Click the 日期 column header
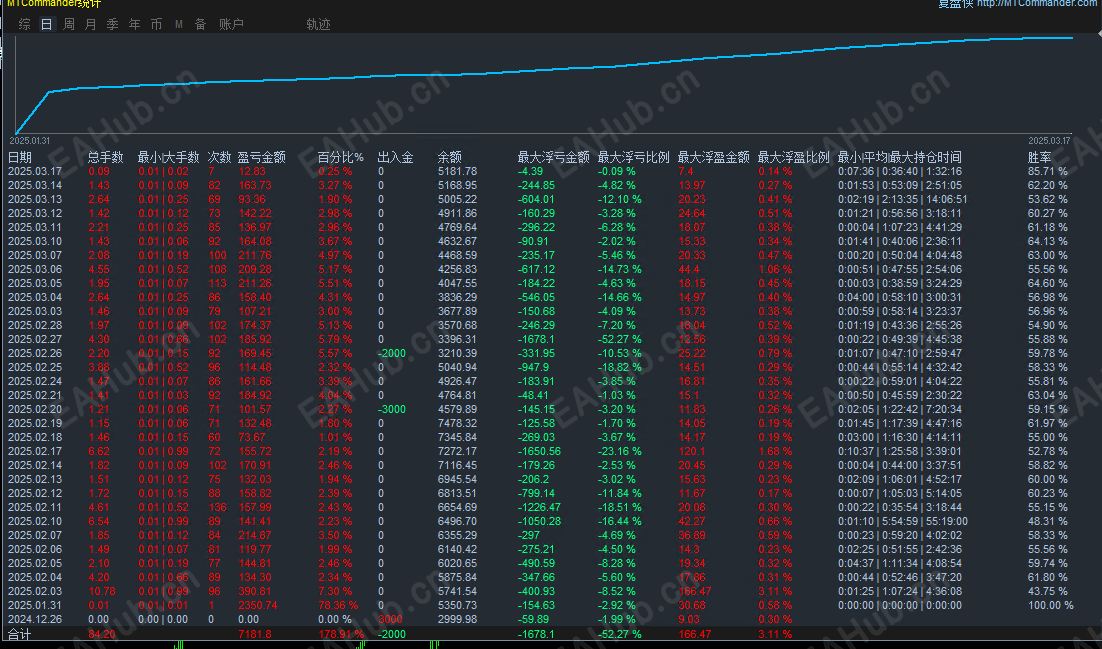Screen dimensions: 1102x649 [20, 157]
